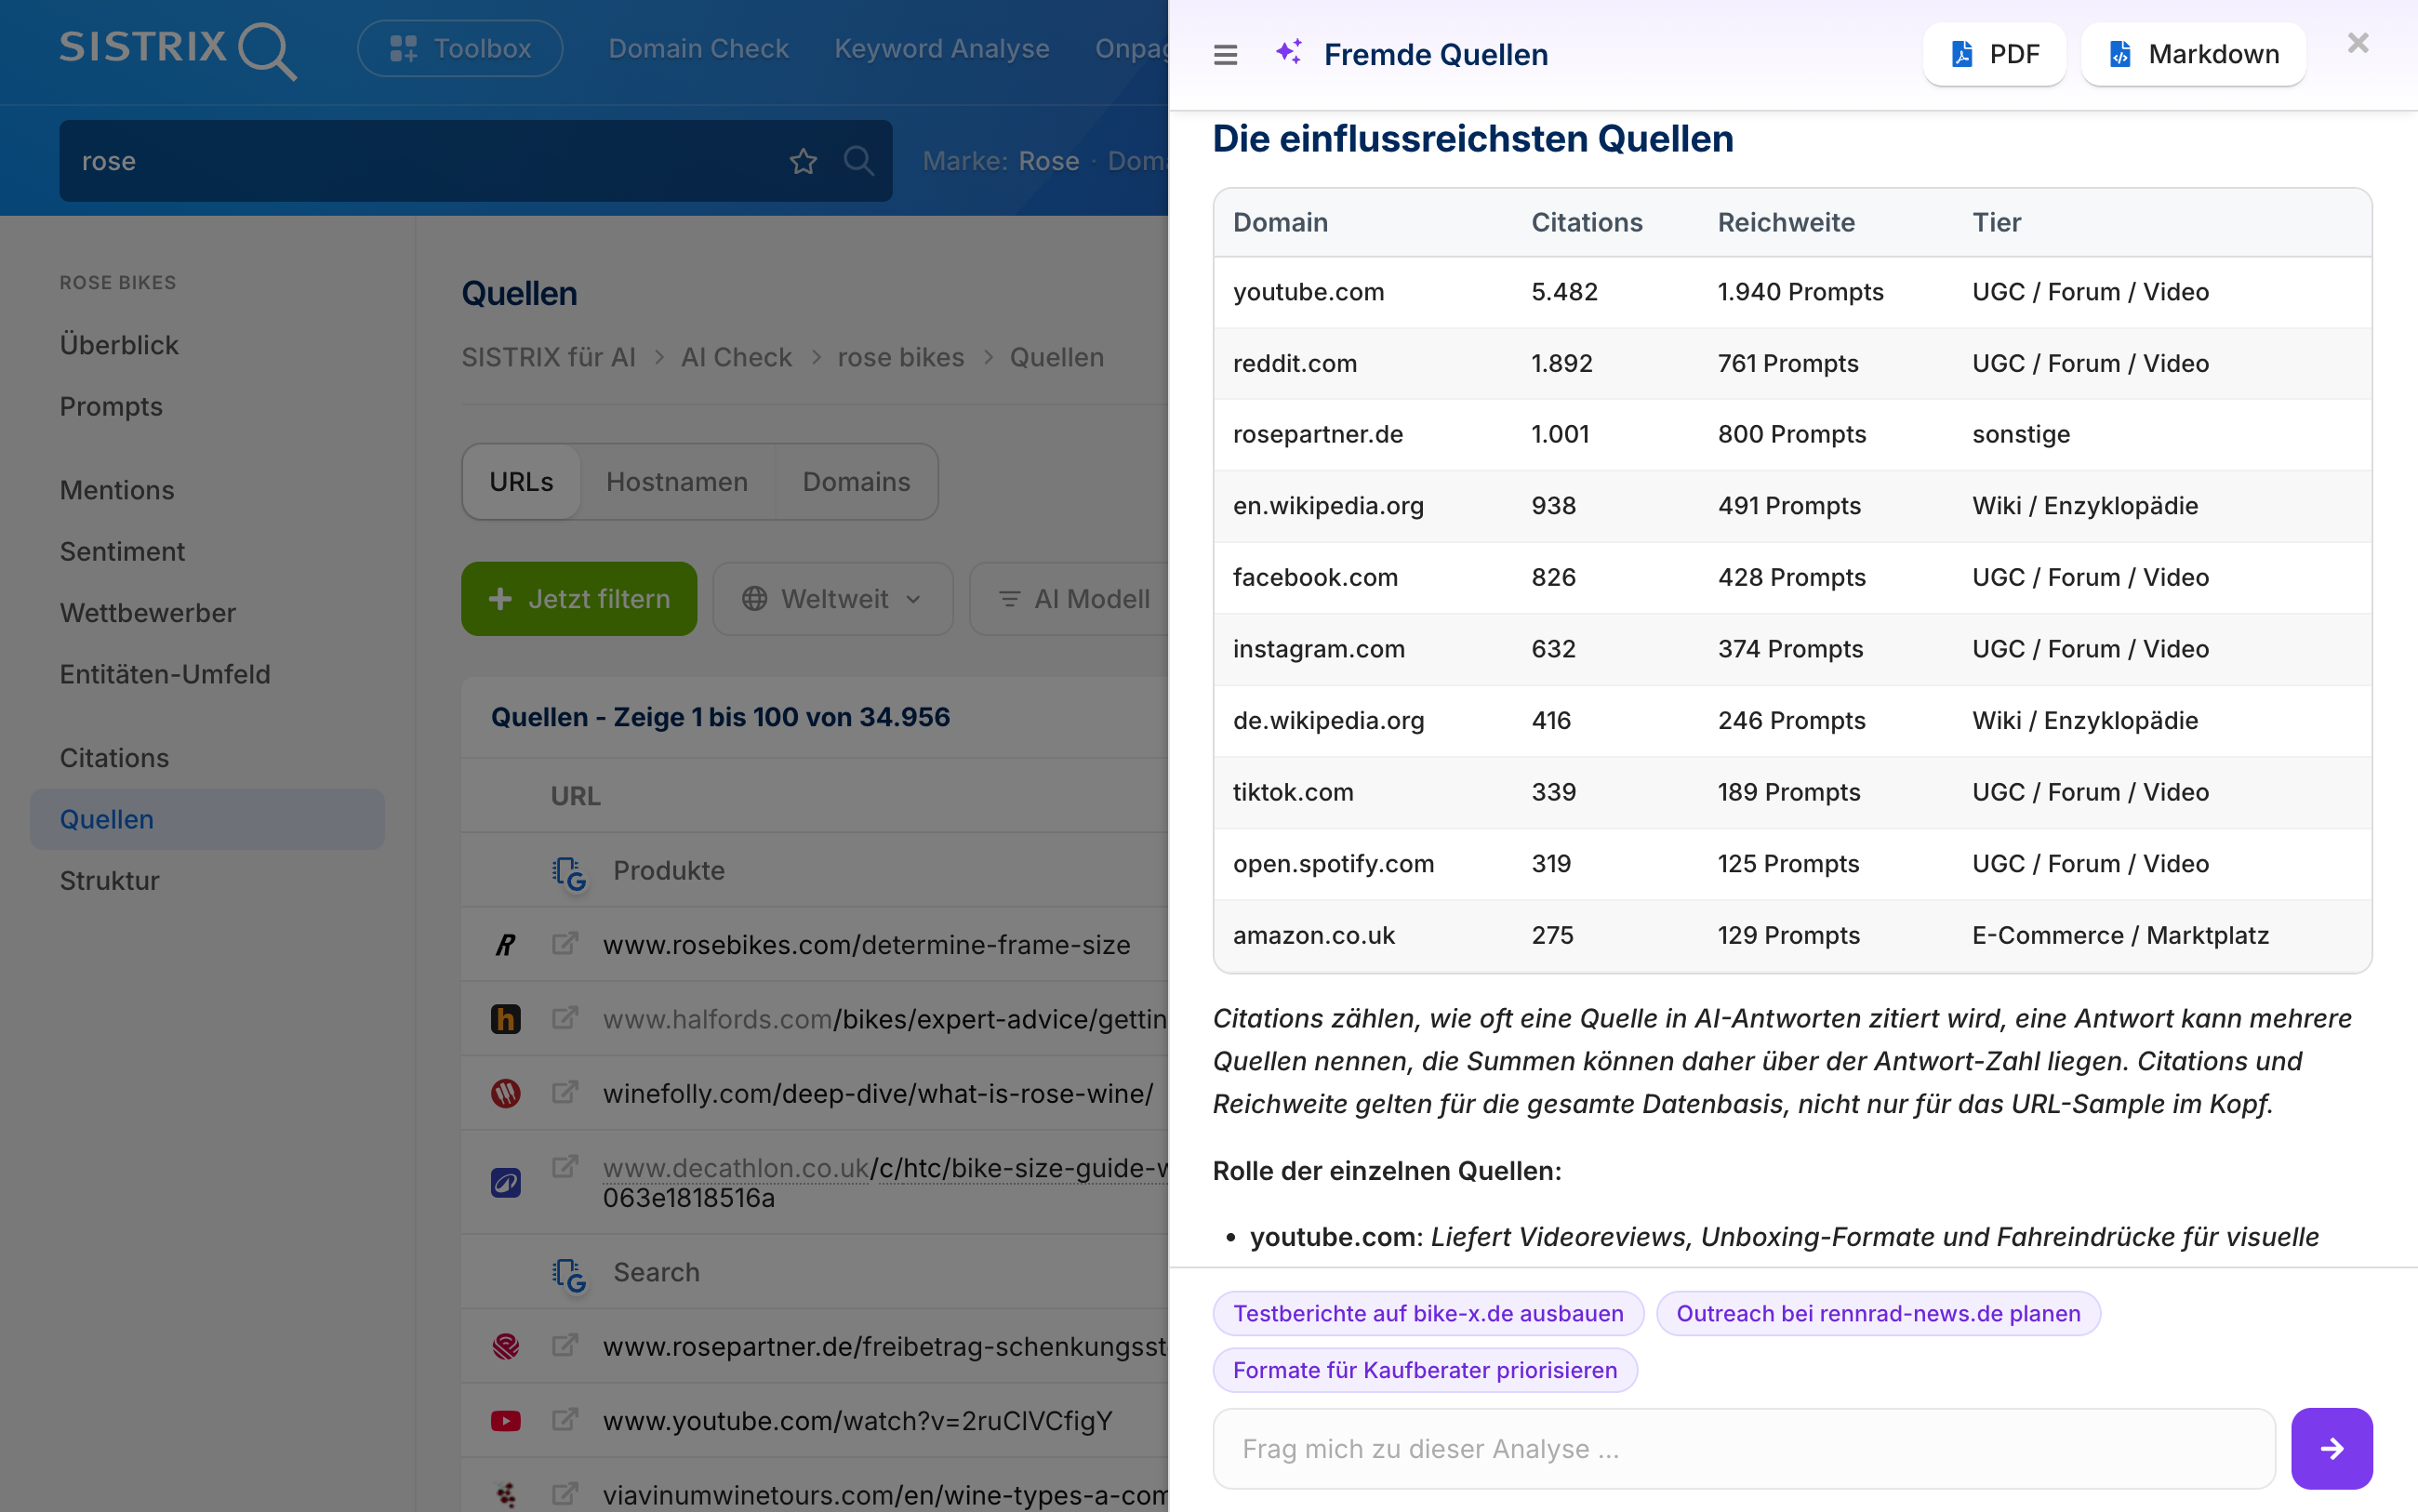Click the globe icon in Weltweit filter
The height and width of the screenshot is (1512, 2418).
754,599
